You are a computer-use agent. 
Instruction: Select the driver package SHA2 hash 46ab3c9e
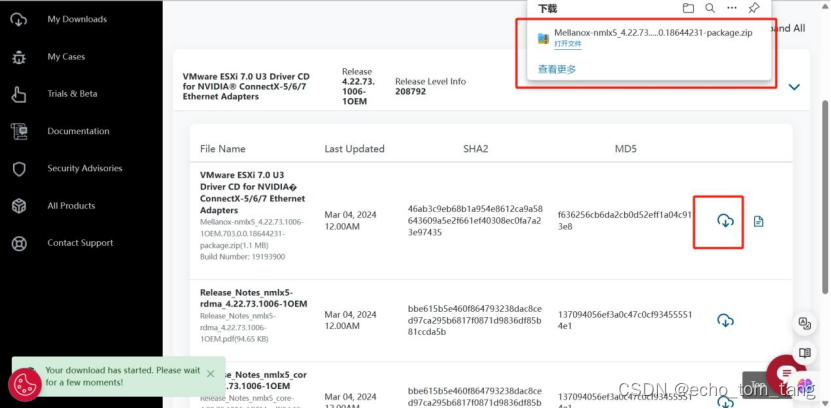[x=475, y=221]
